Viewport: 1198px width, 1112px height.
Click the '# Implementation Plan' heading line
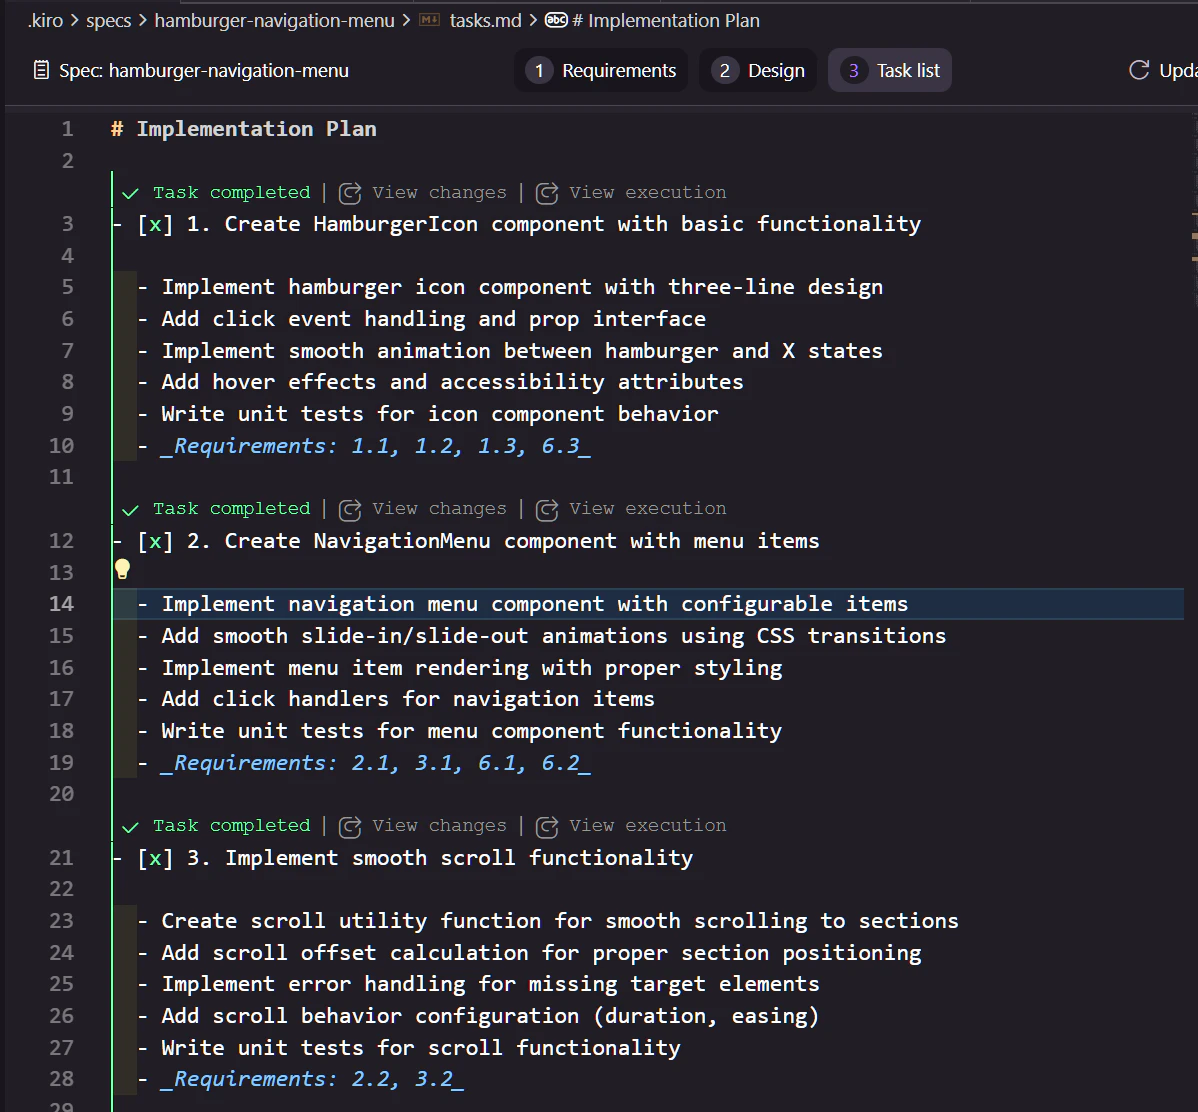244,129
